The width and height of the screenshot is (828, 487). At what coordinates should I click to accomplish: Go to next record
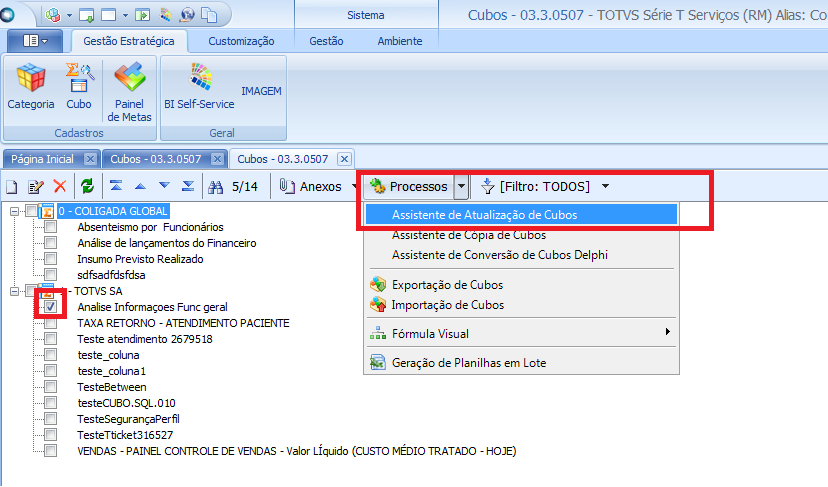164,185
